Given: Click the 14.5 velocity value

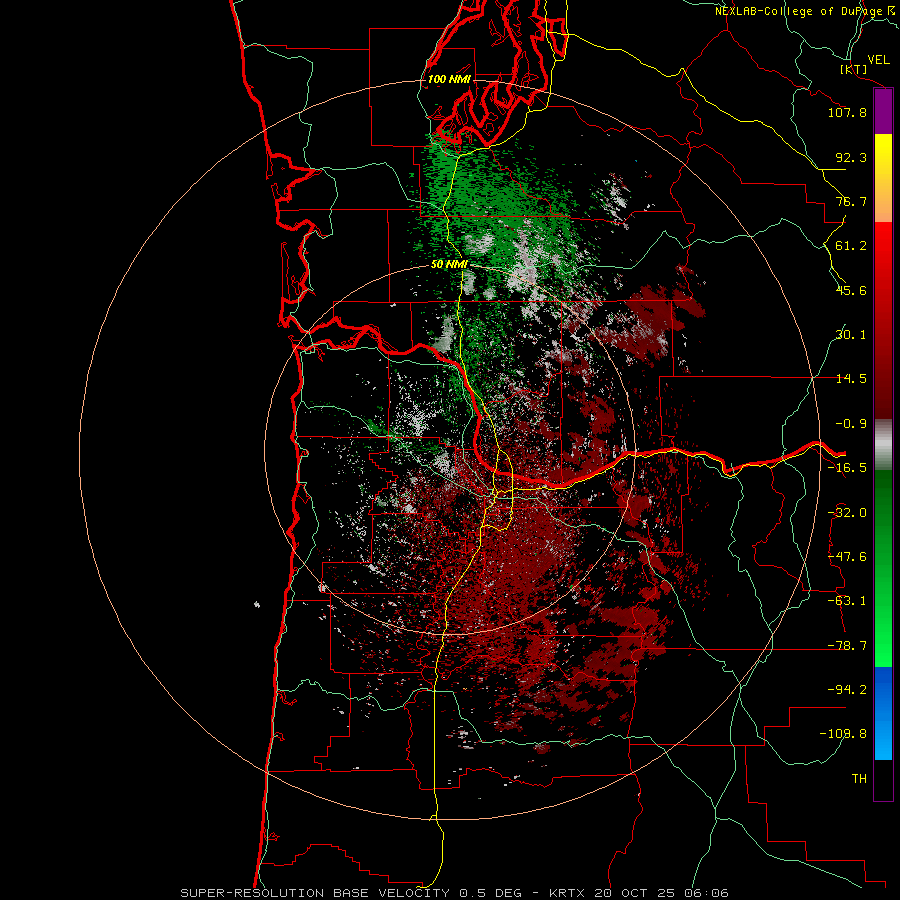Looking at the screenshot, I should click(x=851, y=379).
